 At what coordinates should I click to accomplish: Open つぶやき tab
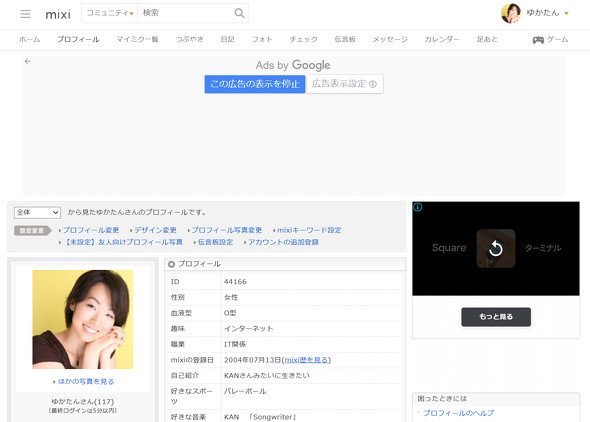[190, 39]
